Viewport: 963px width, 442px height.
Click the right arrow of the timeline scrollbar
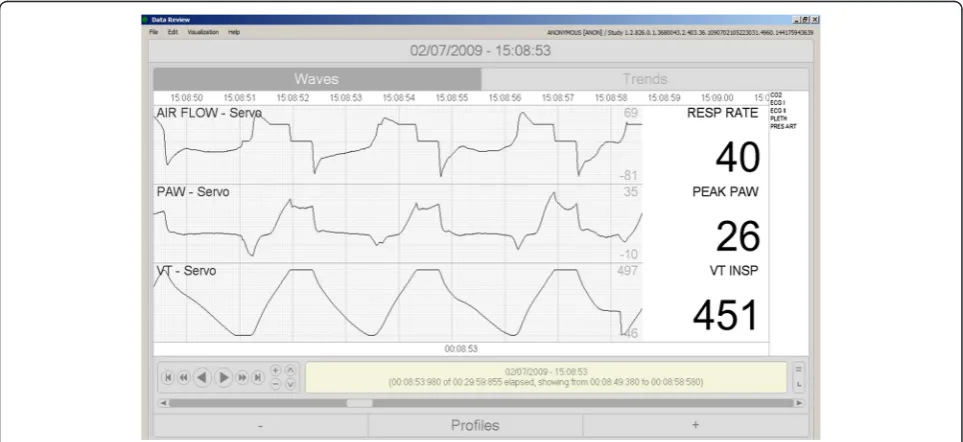tap(799, 403)
